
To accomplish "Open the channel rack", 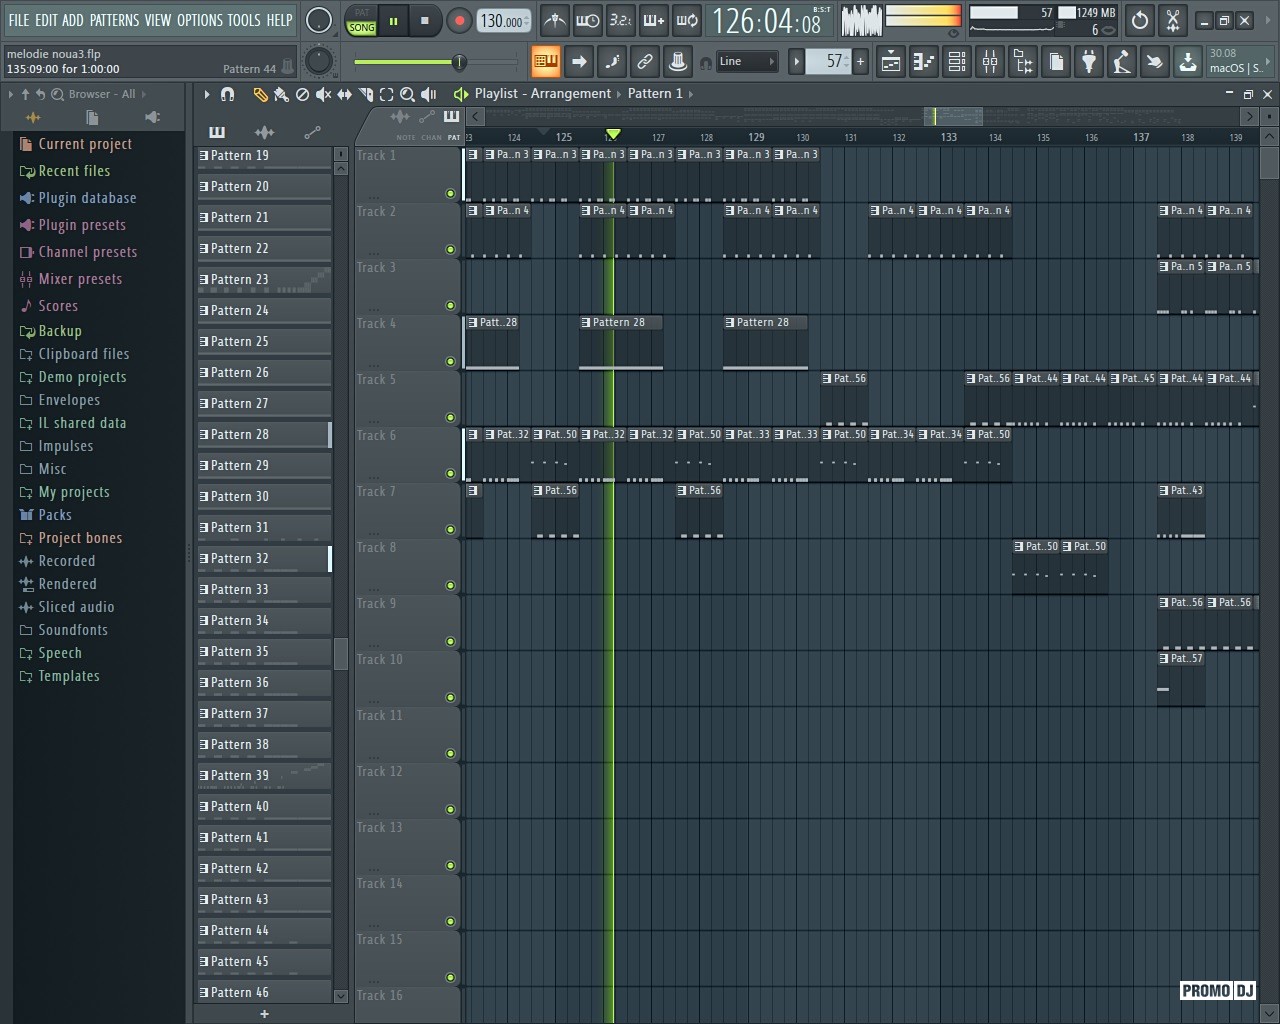I will point(956,62).
